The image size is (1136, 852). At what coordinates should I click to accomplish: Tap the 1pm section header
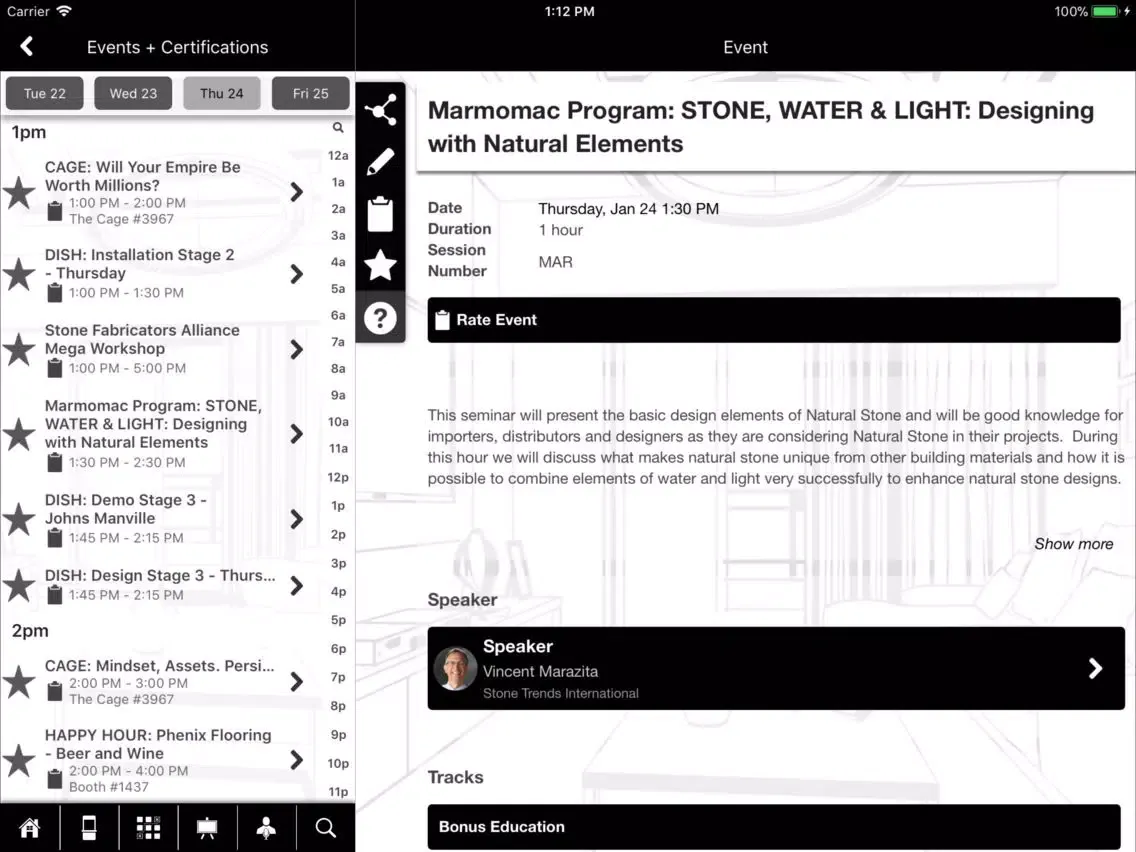(29, 132)
